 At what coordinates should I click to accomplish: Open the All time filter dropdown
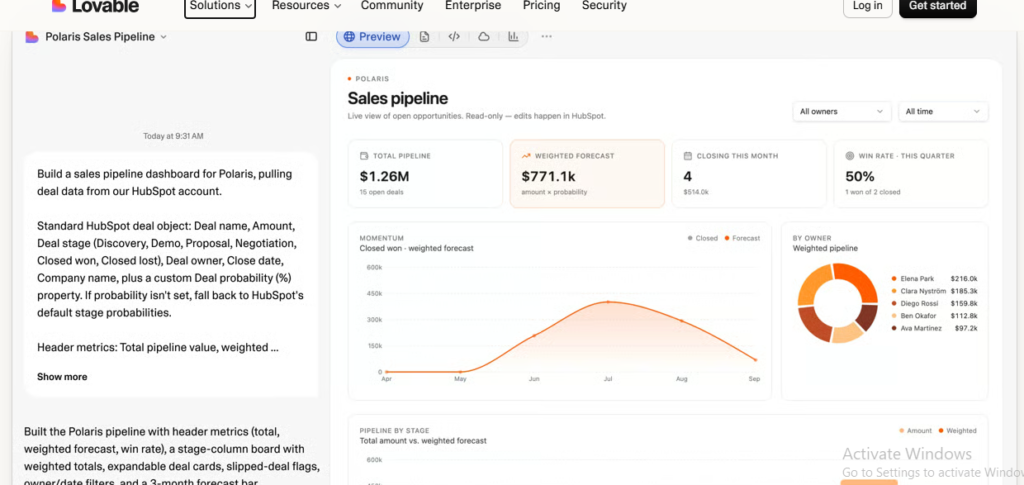(943, 112)
